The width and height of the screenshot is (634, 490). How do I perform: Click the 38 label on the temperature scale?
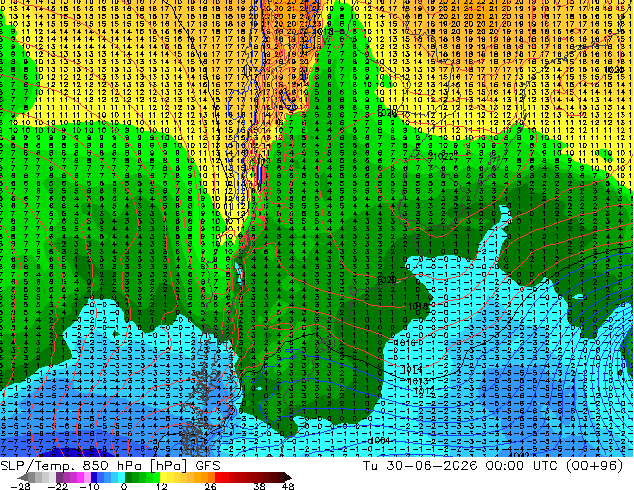point(260,486)
